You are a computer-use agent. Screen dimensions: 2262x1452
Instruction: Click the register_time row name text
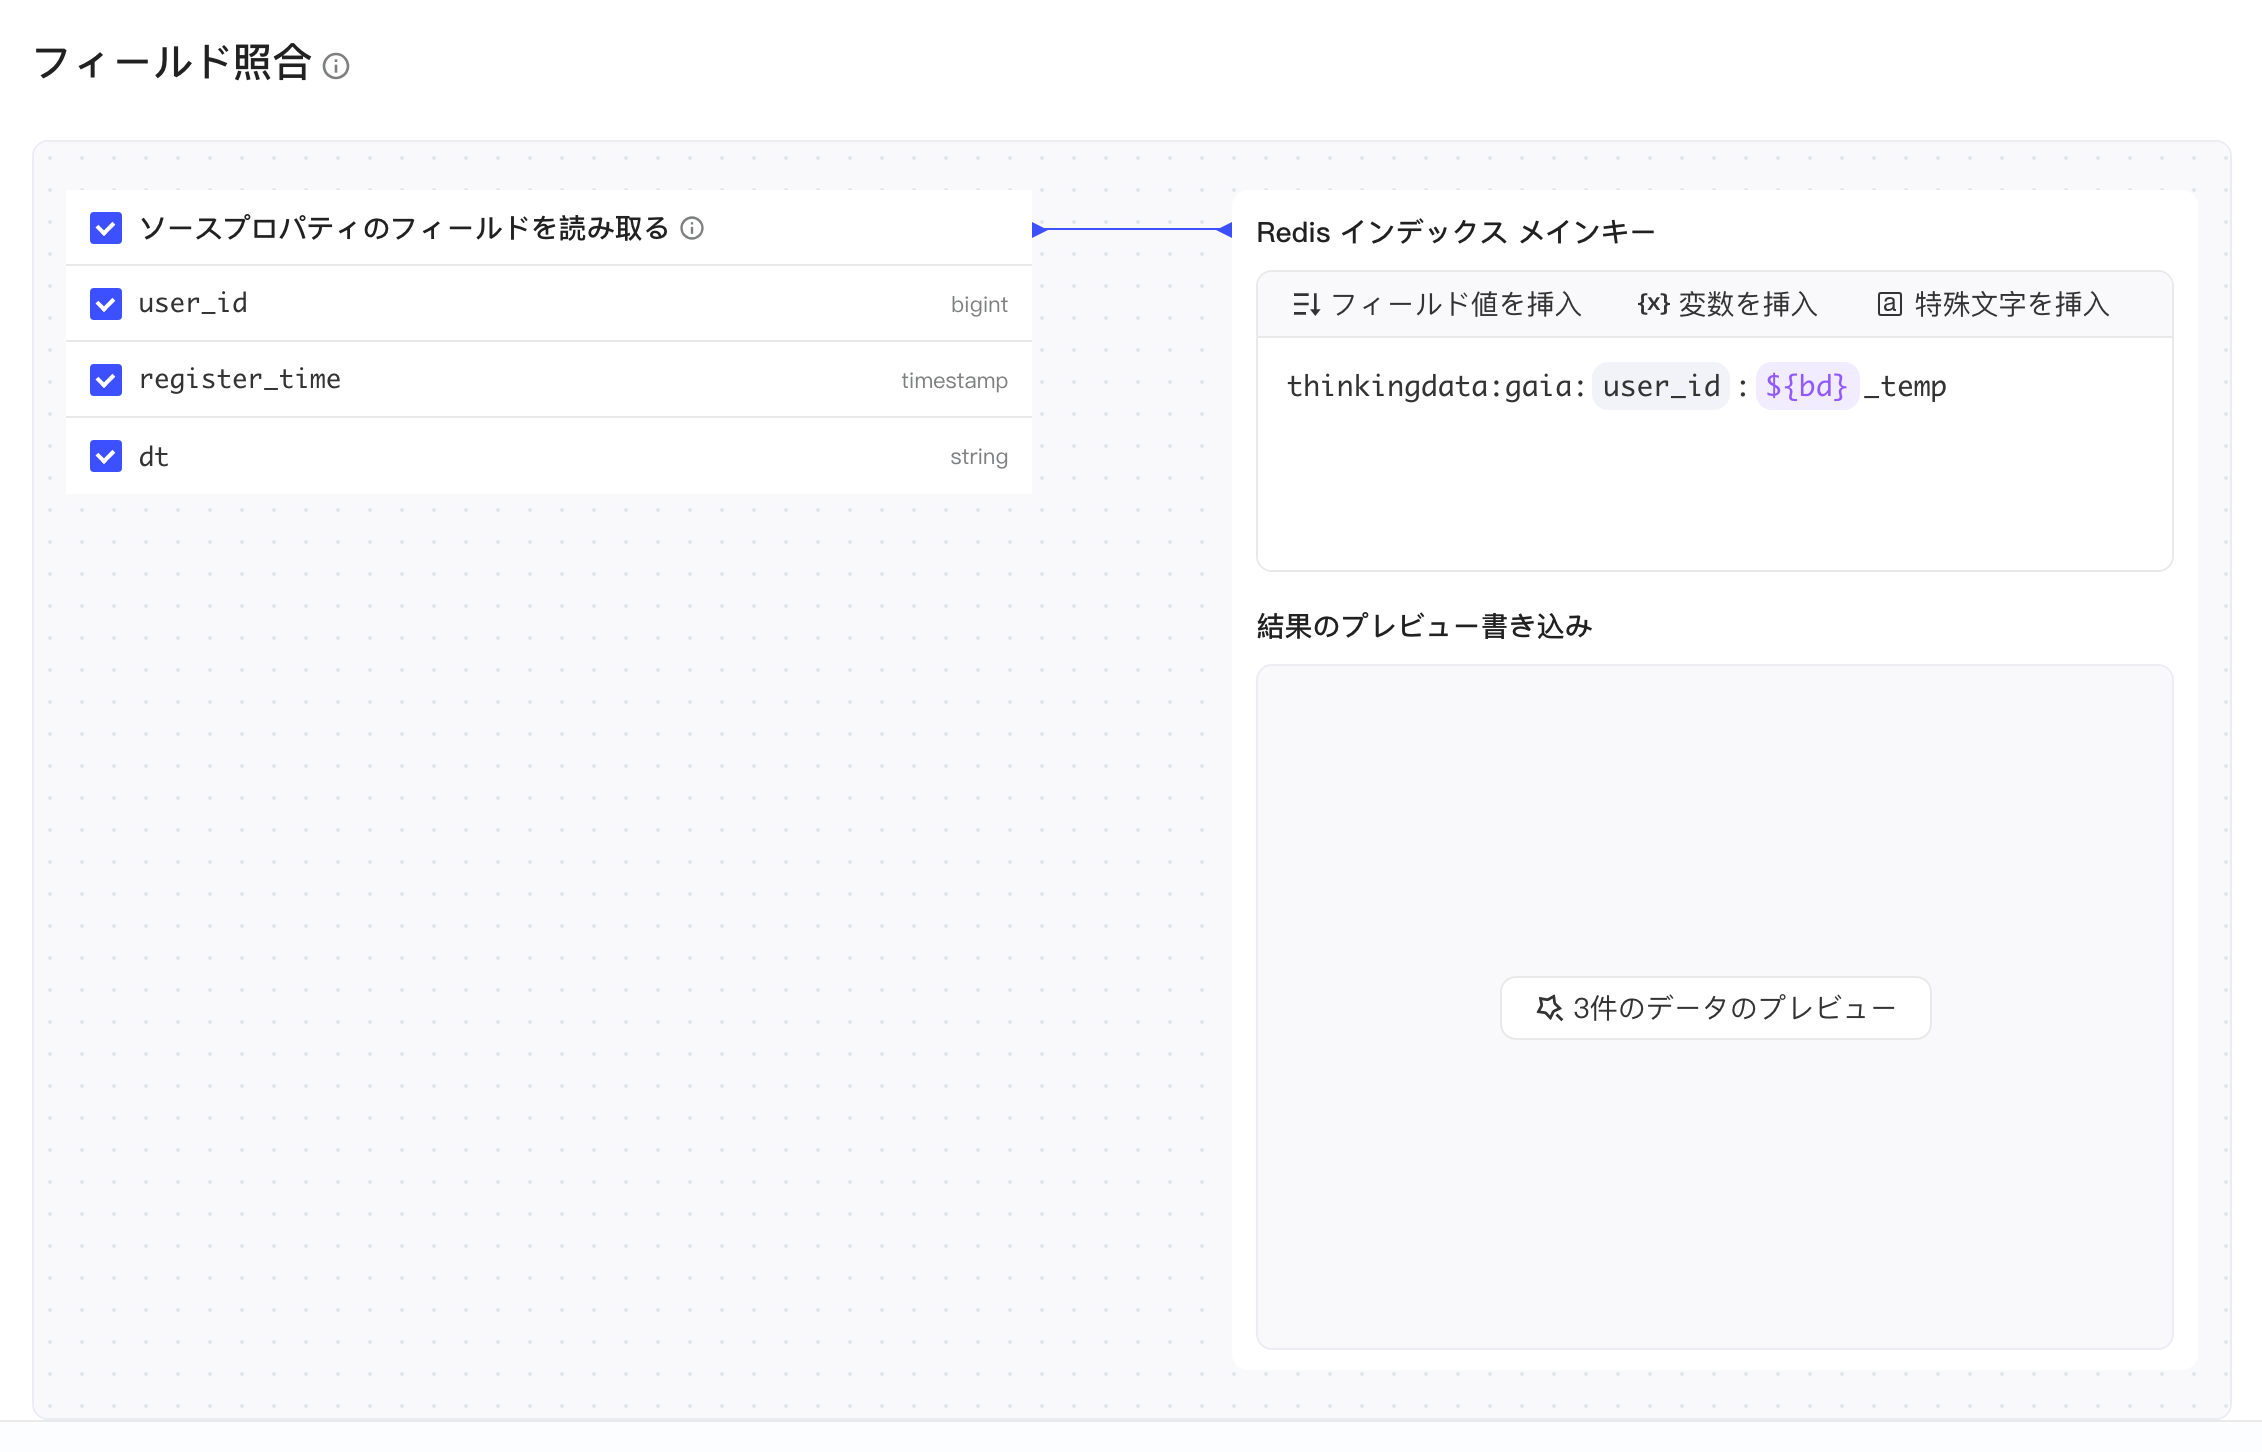(240, 379)
